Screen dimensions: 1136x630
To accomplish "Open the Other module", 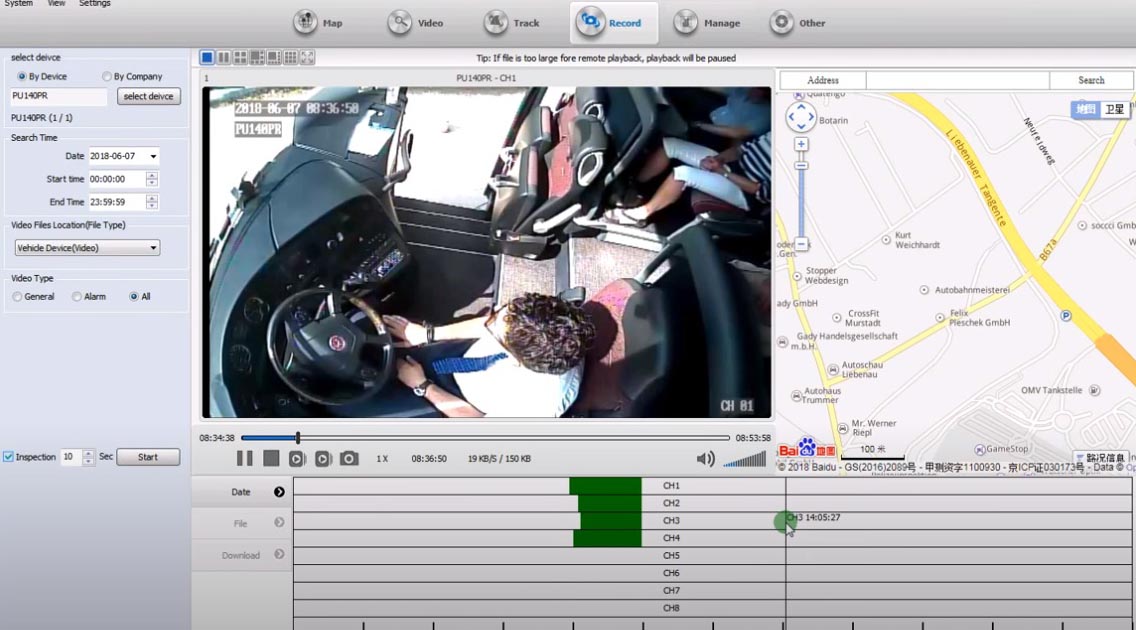I will coord(798,22).
